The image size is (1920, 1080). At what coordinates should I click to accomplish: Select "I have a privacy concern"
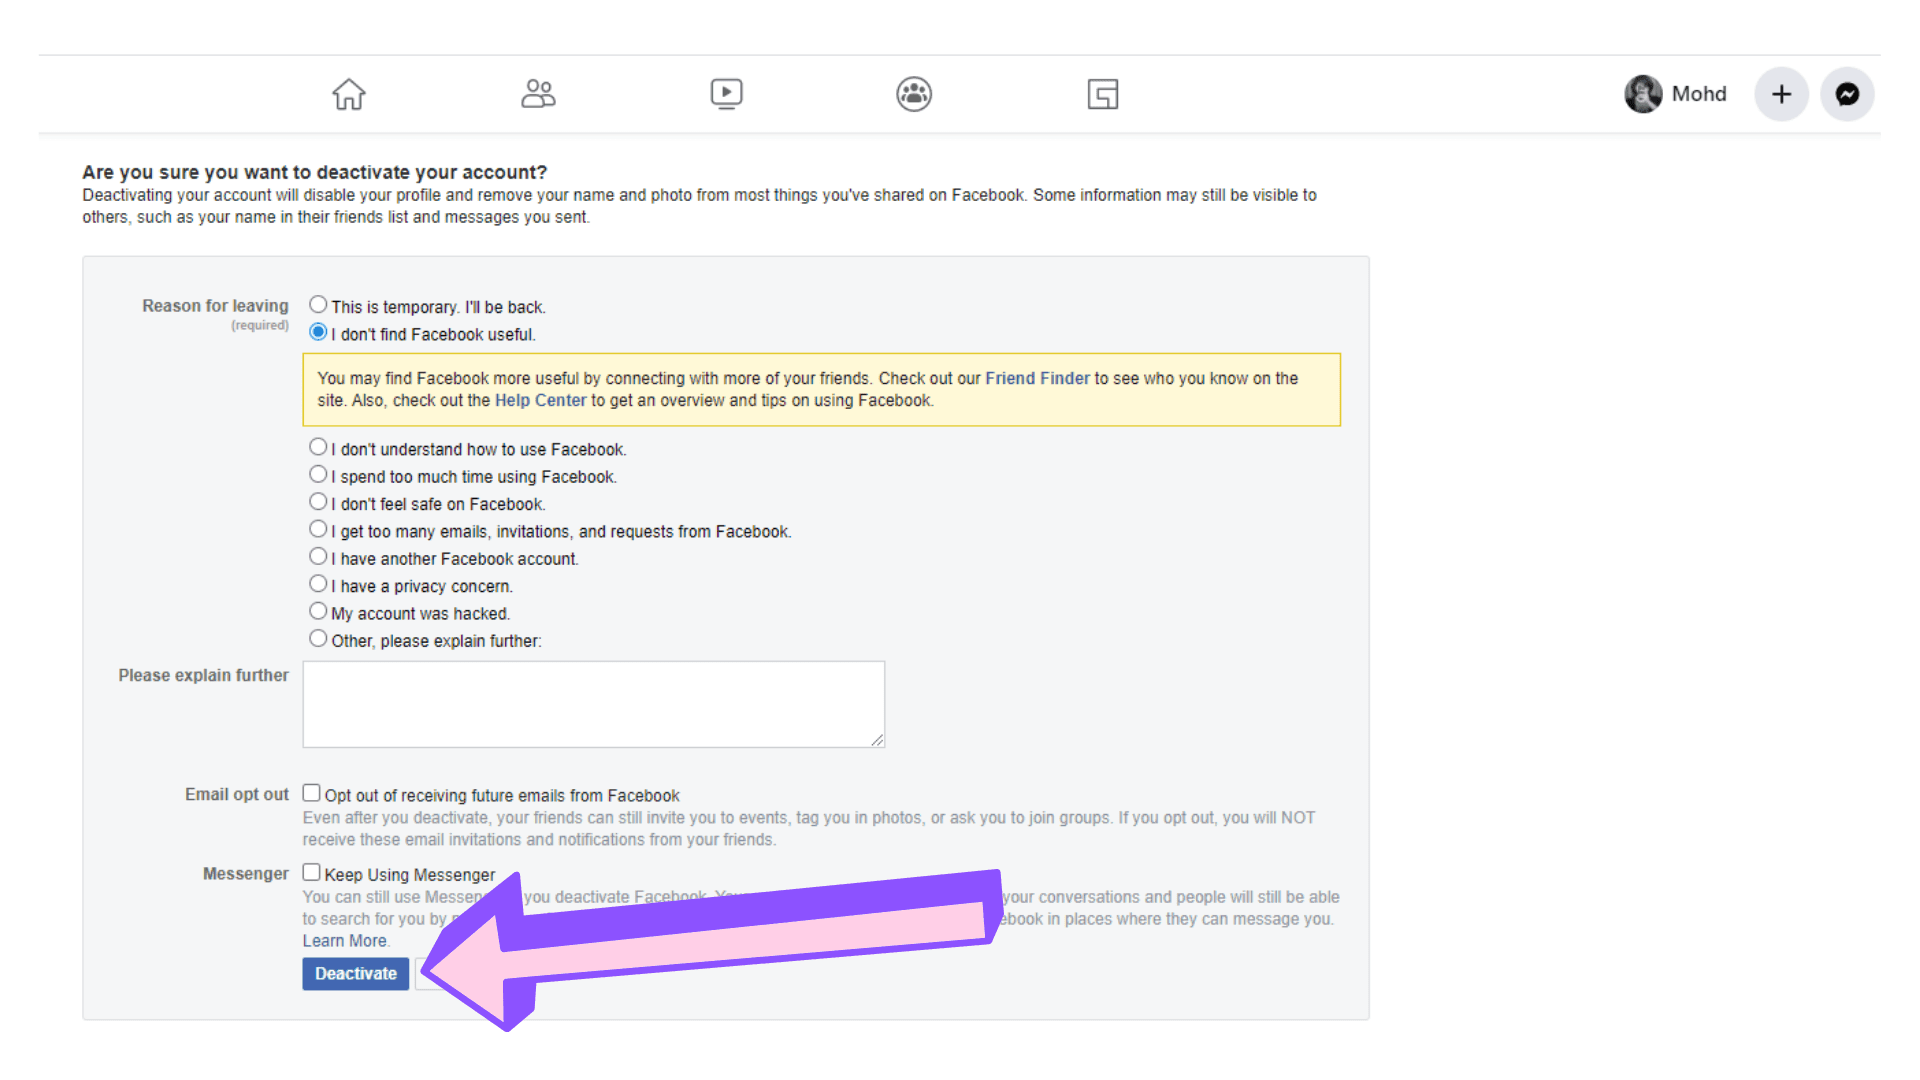pos(318,584)
